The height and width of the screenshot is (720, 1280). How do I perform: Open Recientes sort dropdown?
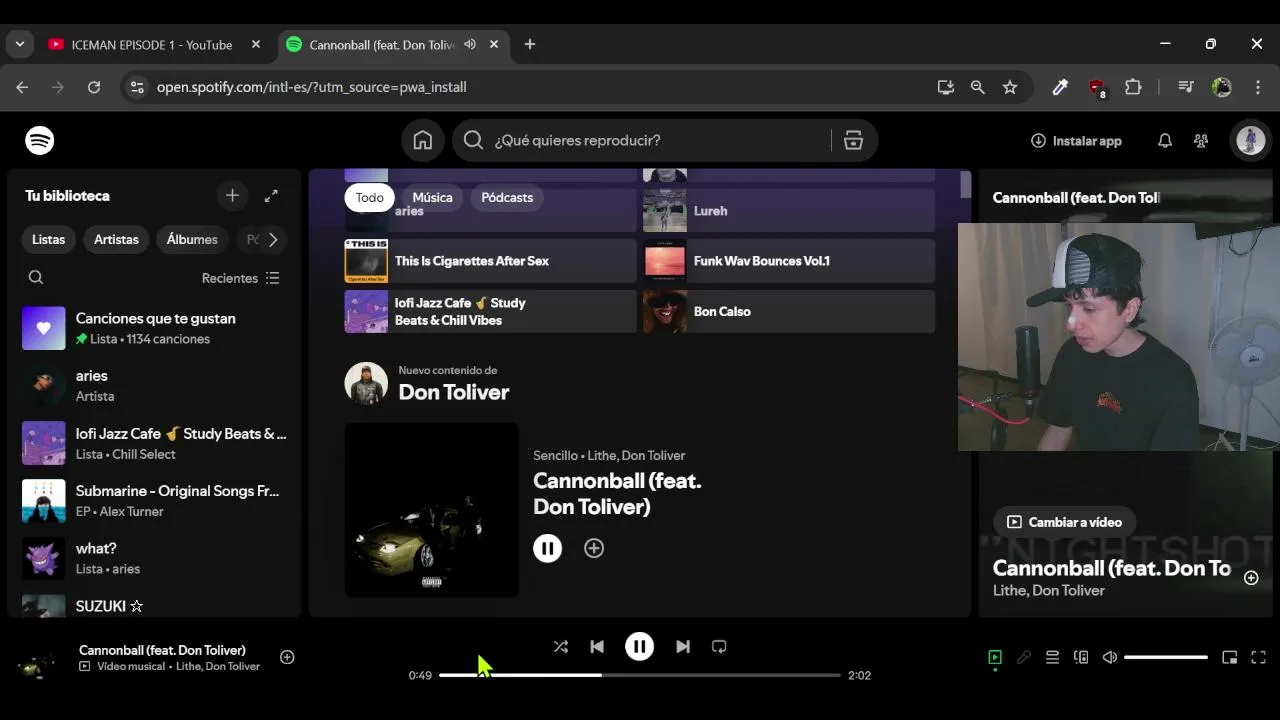tap(241, 278)
